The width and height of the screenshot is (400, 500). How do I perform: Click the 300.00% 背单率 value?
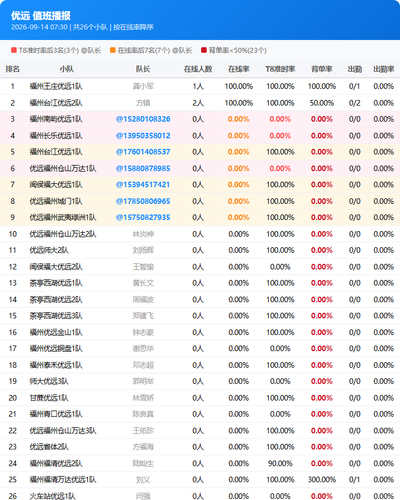(322, 480)
